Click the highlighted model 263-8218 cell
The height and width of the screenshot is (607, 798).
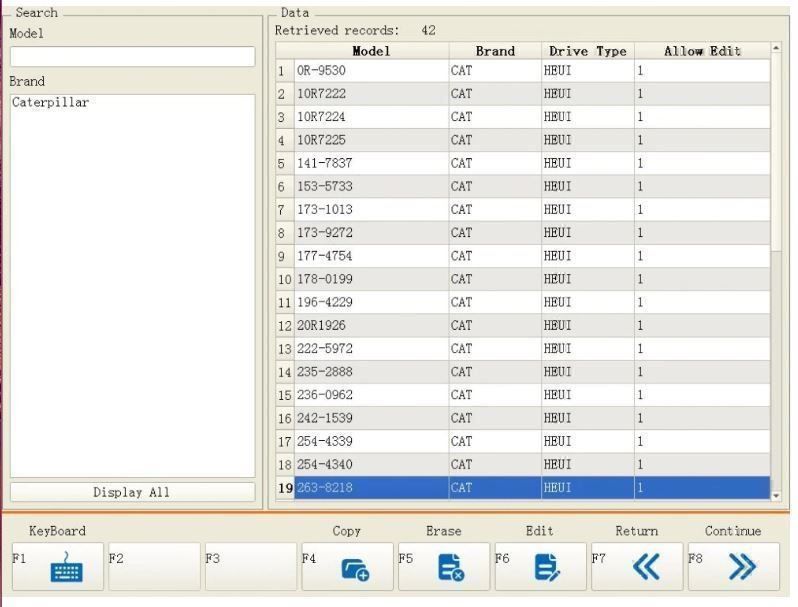pyautogui.click(x=372, y=488)
